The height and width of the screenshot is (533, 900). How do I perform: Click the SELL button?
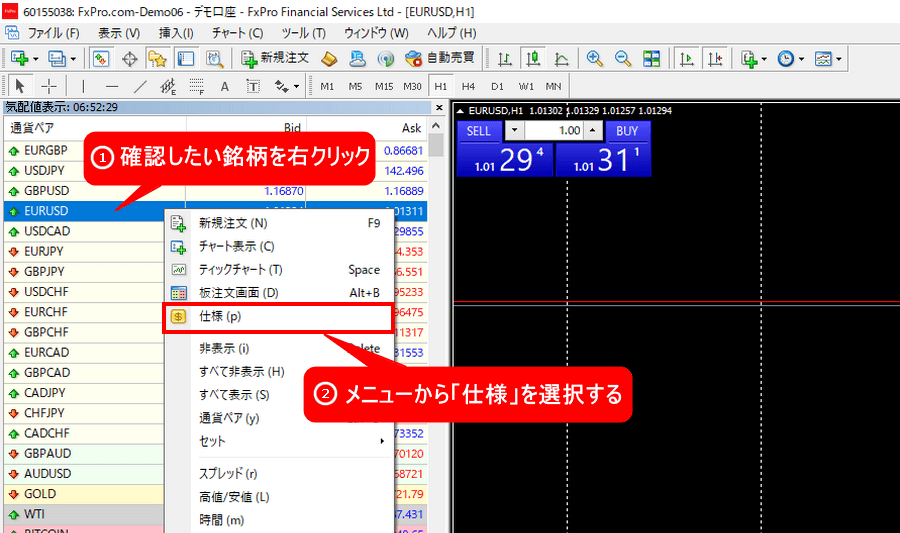pos(479,131)
